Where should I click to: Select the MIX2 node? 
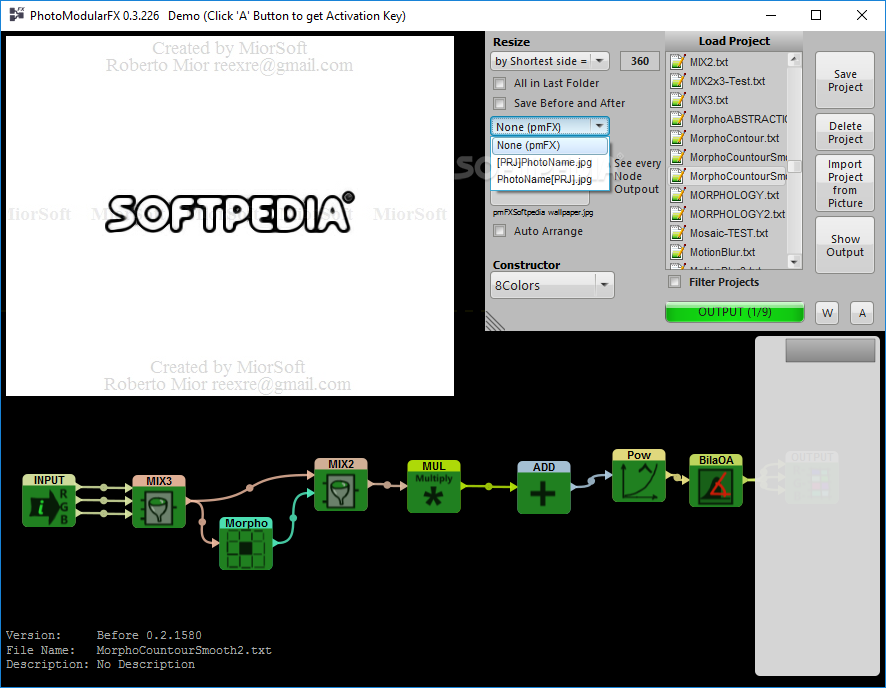pos(341,484)
